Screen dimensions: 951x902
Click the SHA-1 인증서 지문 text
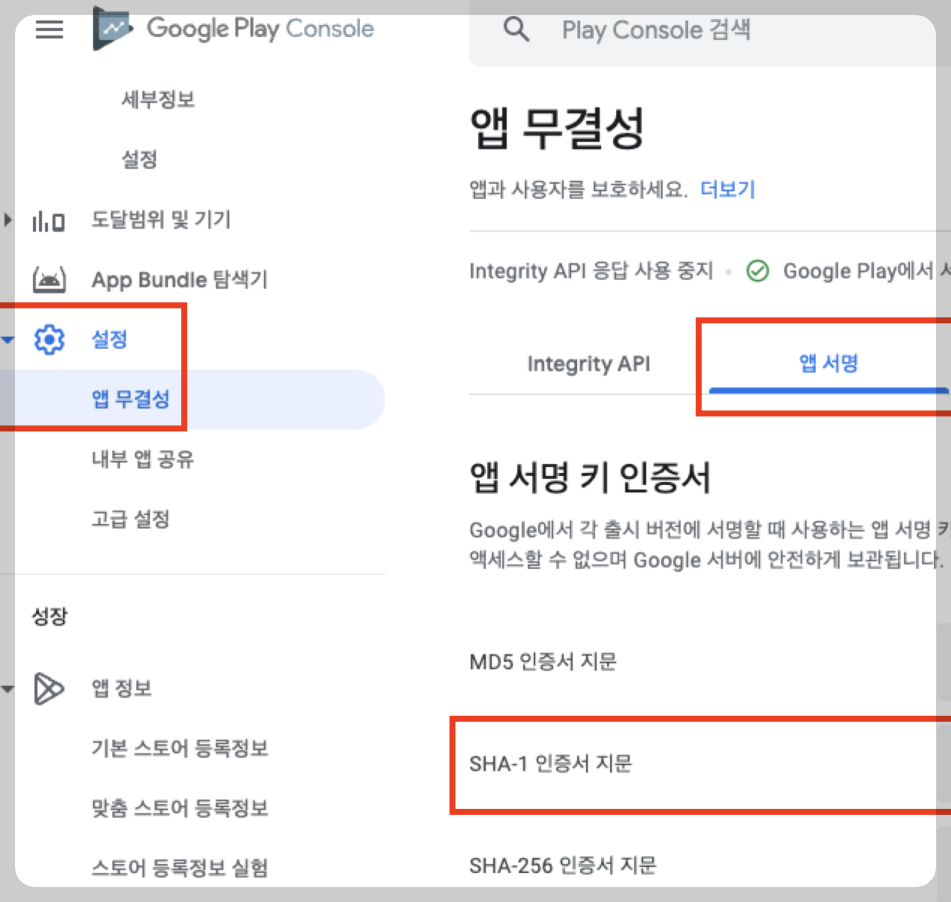point(551,763)
